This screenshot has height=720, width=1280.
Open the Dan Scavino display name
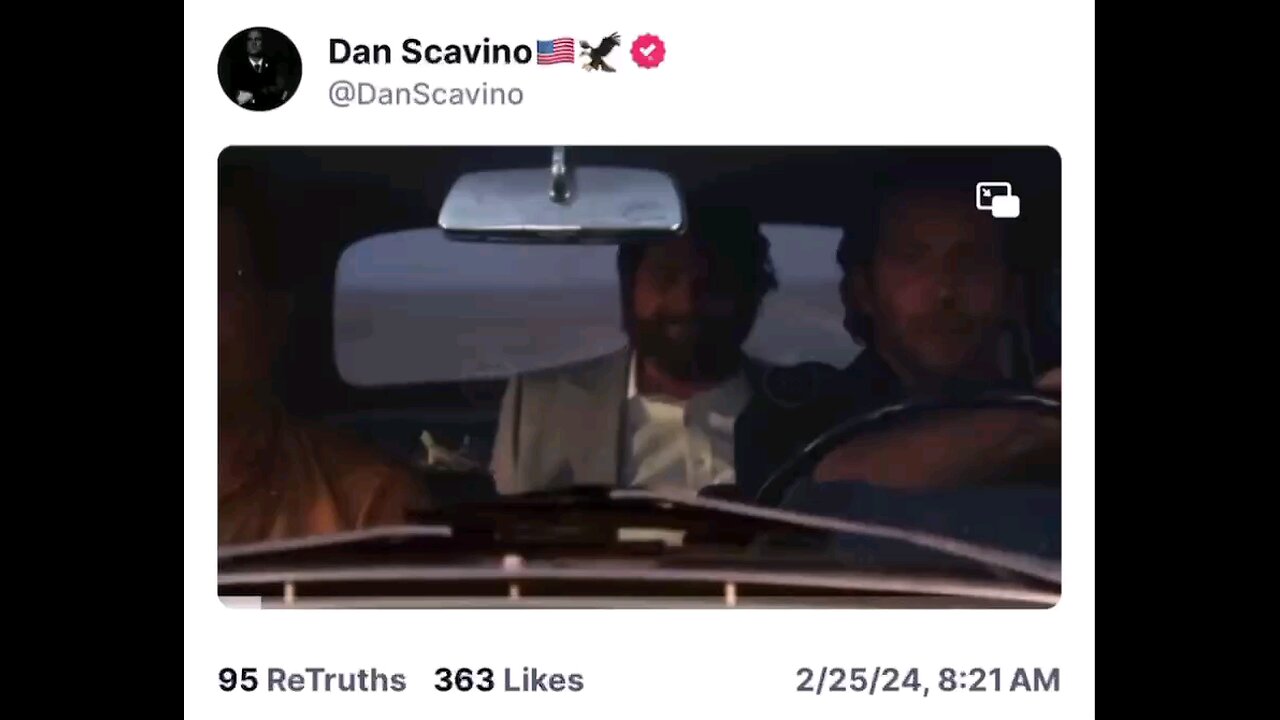430,52
